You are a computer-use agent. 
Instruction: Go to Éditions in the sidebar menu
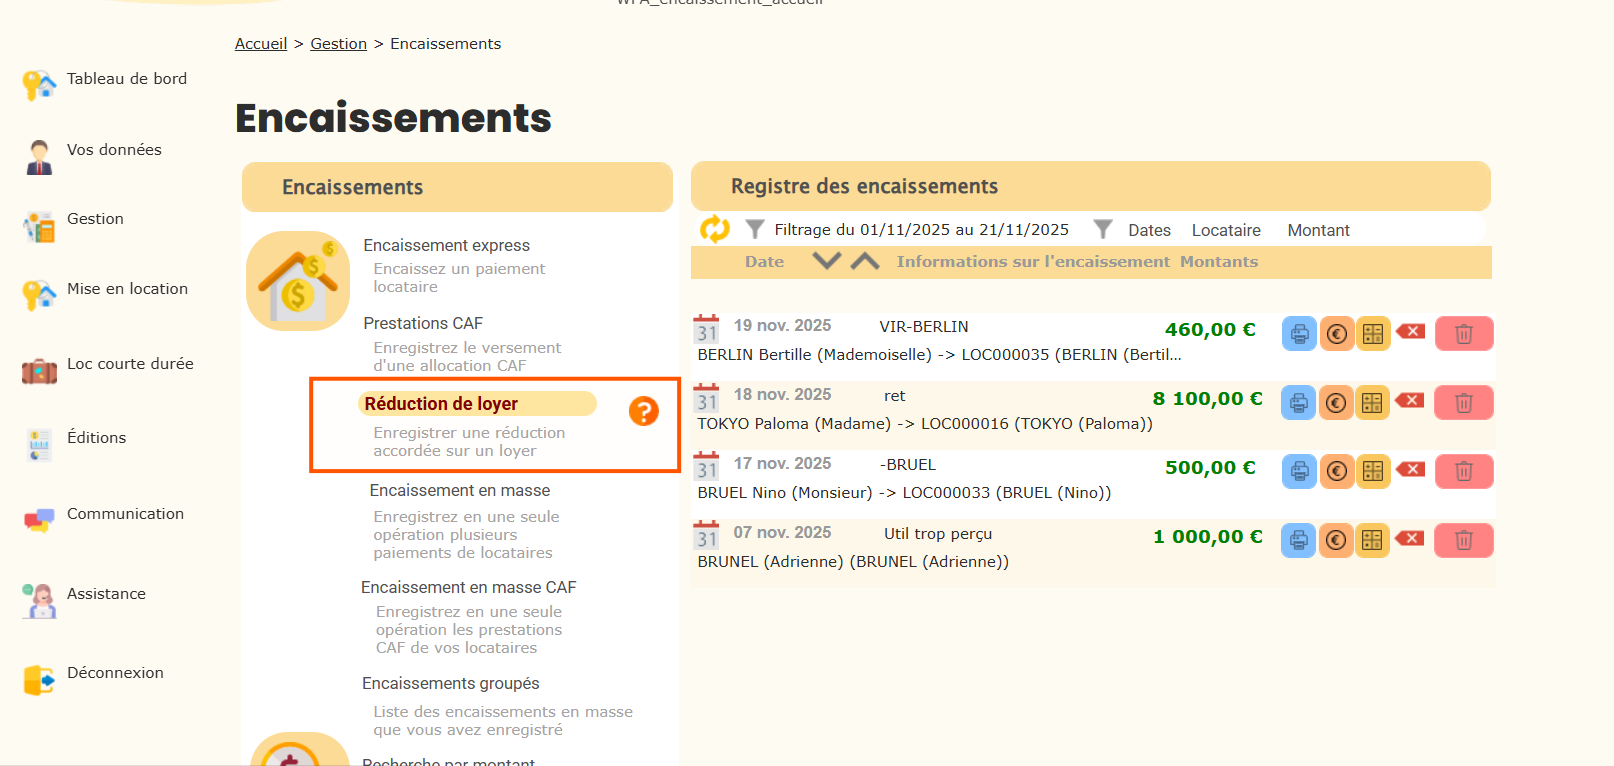tap(96, 438)
